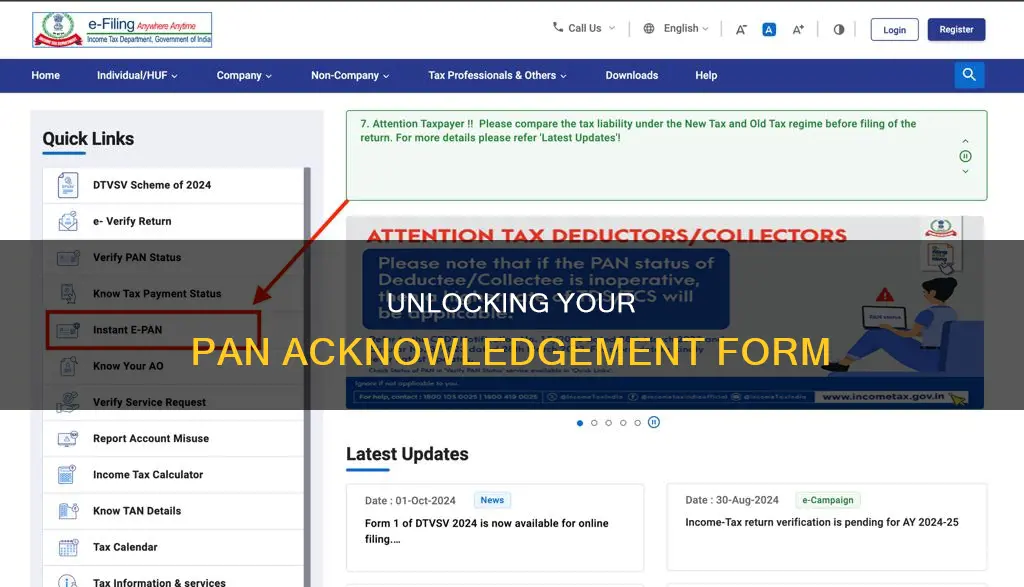1024x587 pixels.
Task: Open DTVSV Scheme of 2024 link
Action: pyautogui.click(x=152, y=185)
